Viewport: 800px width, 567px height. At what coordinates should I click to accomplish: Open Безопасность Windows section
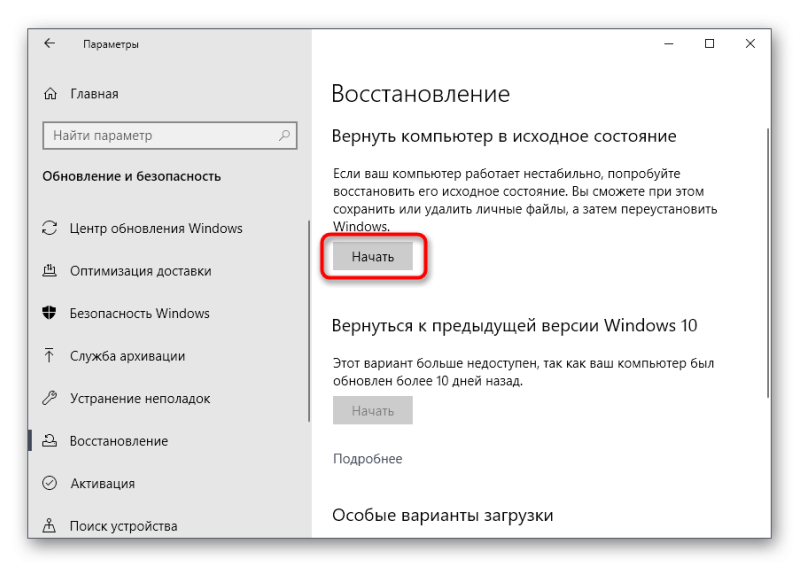tap(139, 313)
